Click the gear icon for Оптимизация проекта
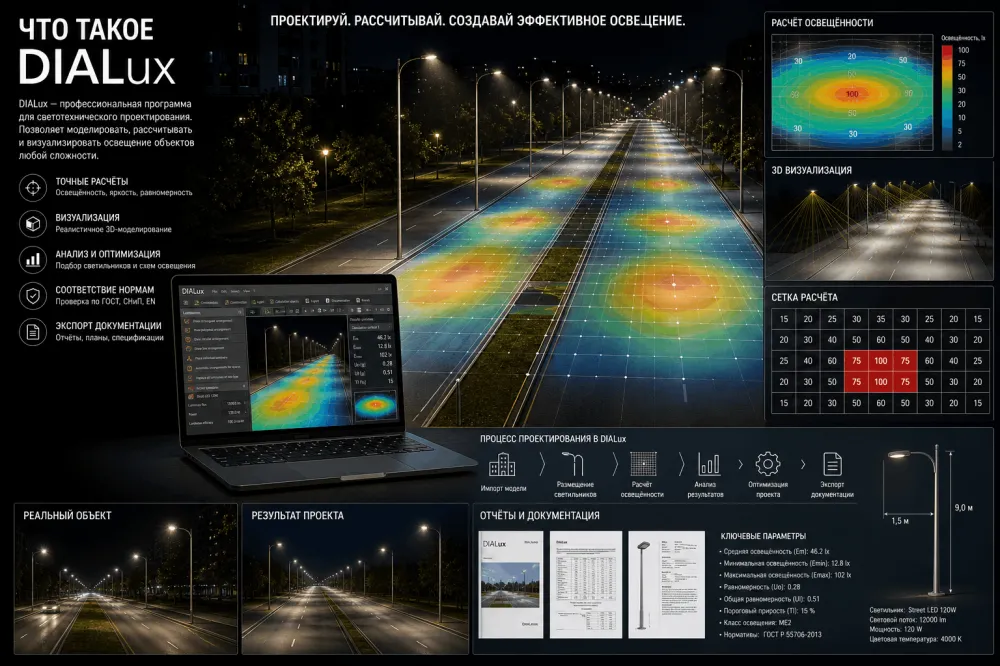The height and width of the screenshot is (666, 1000). click(x=767, y=464)
